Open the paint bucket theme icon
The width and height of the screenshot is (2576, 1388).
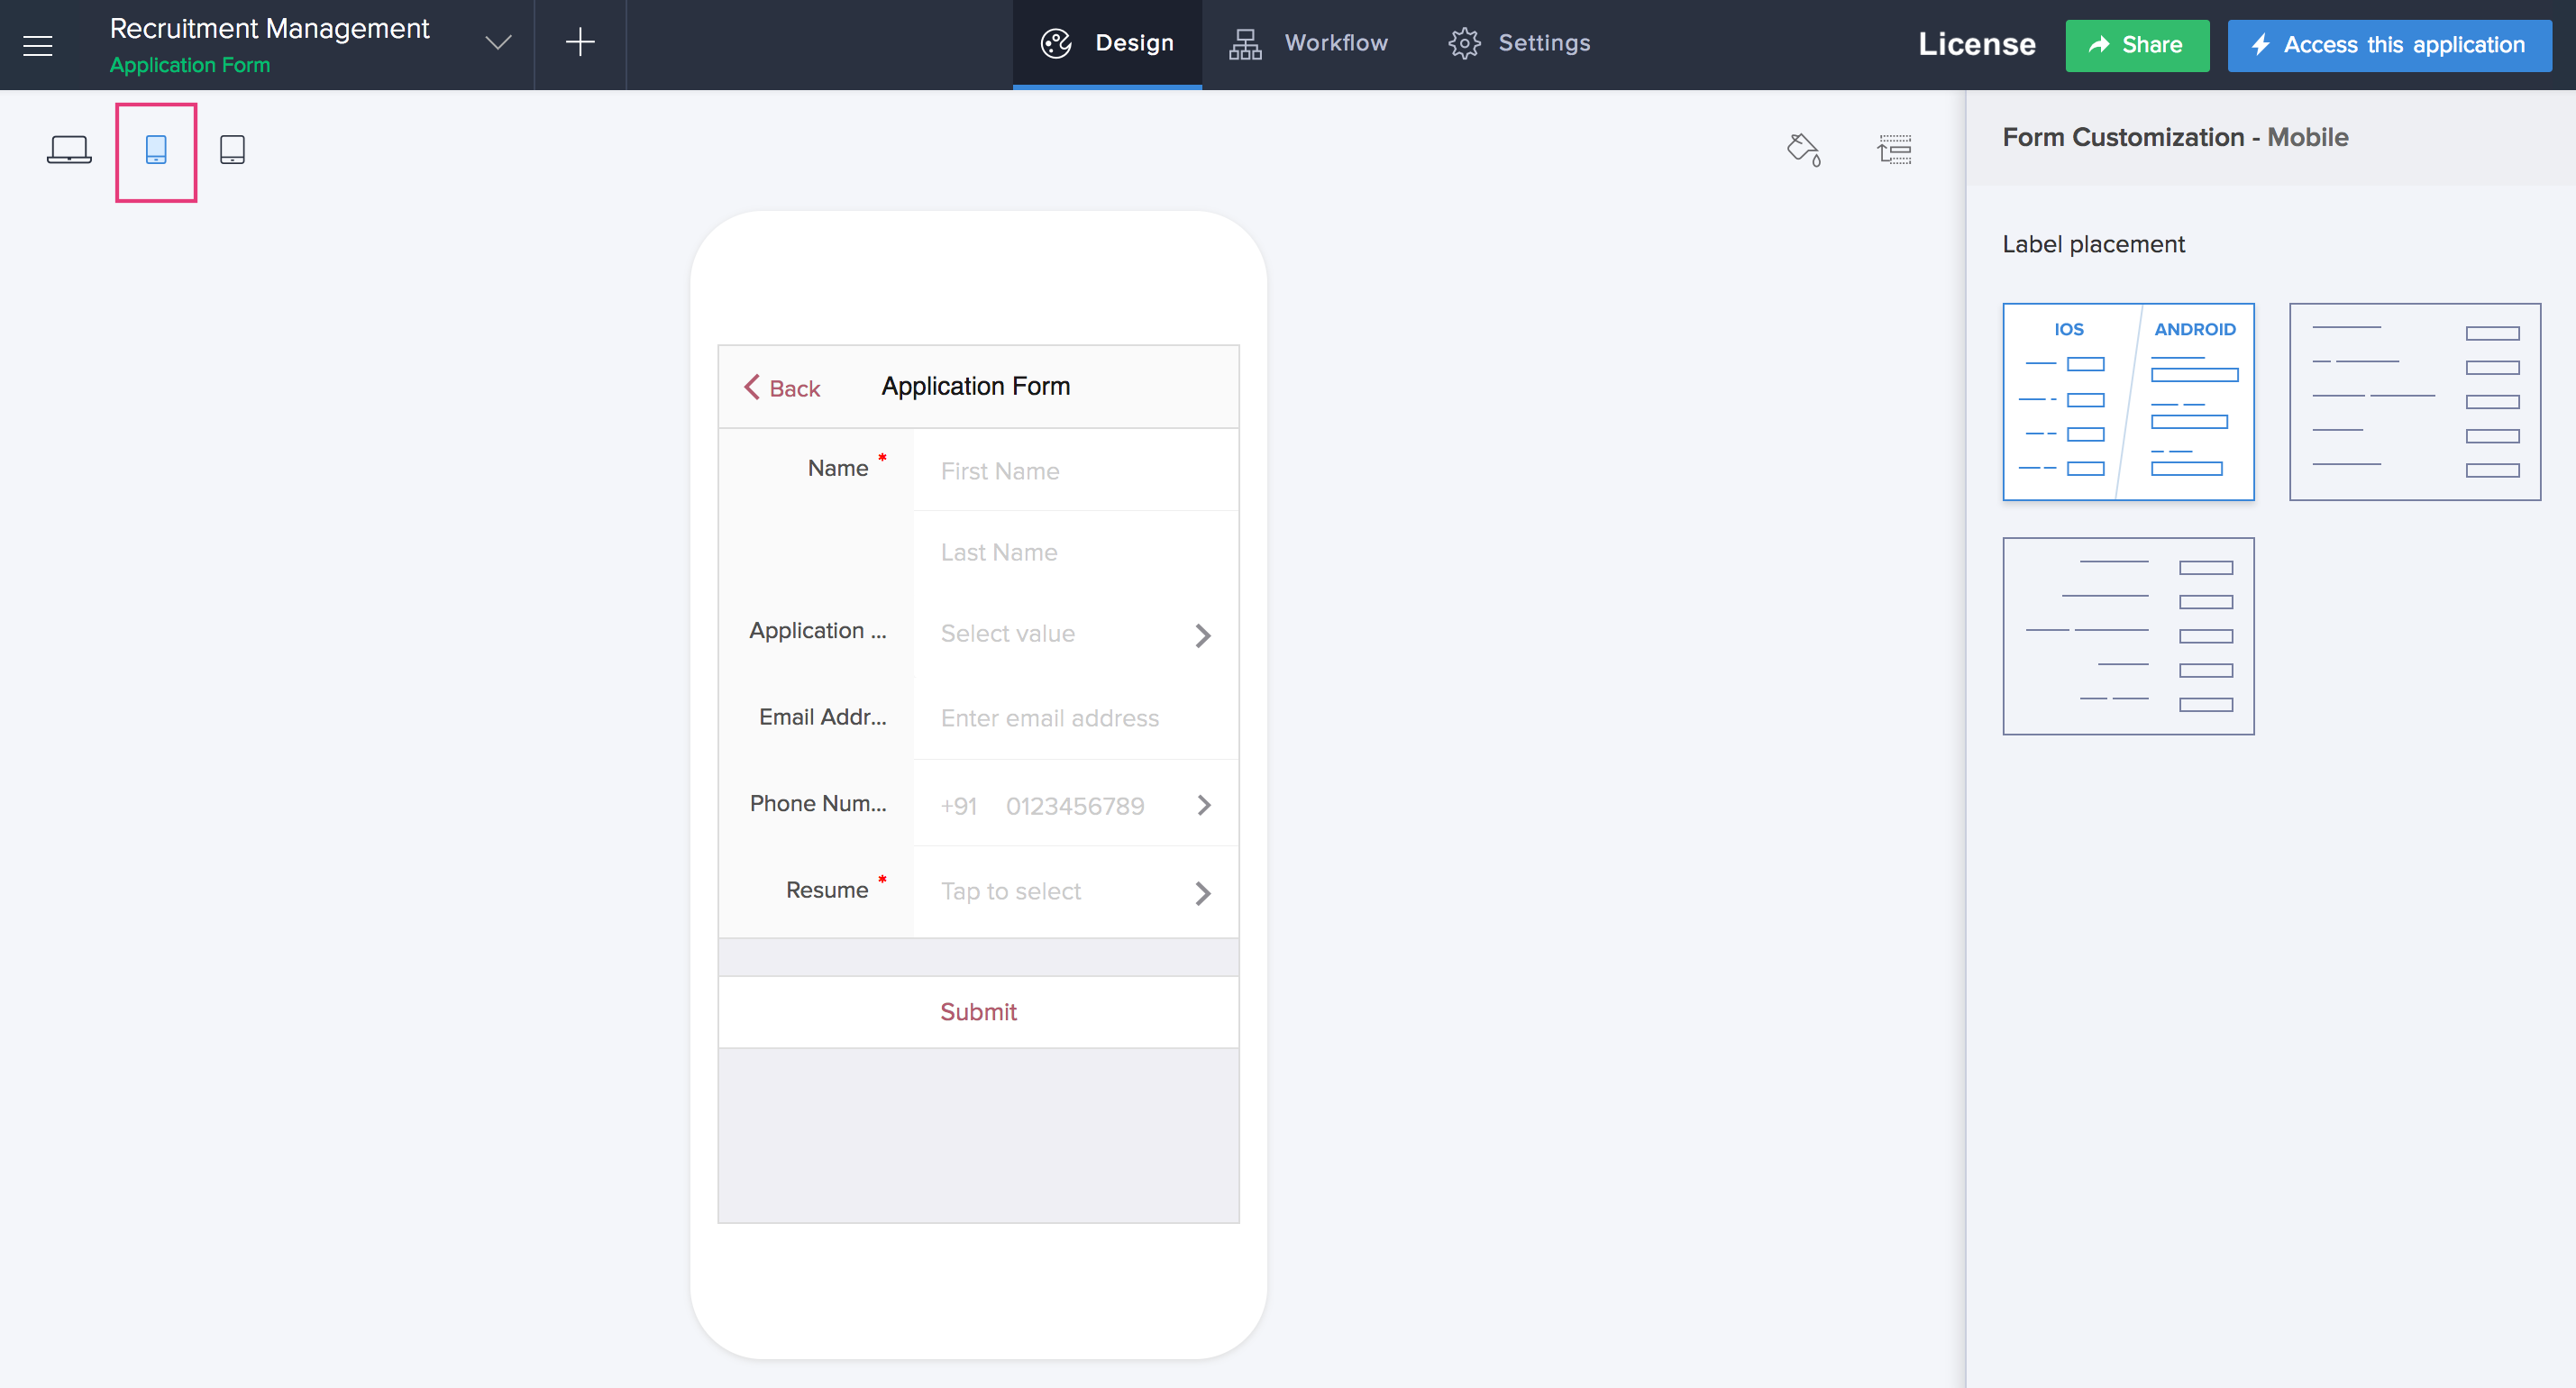1803,150
